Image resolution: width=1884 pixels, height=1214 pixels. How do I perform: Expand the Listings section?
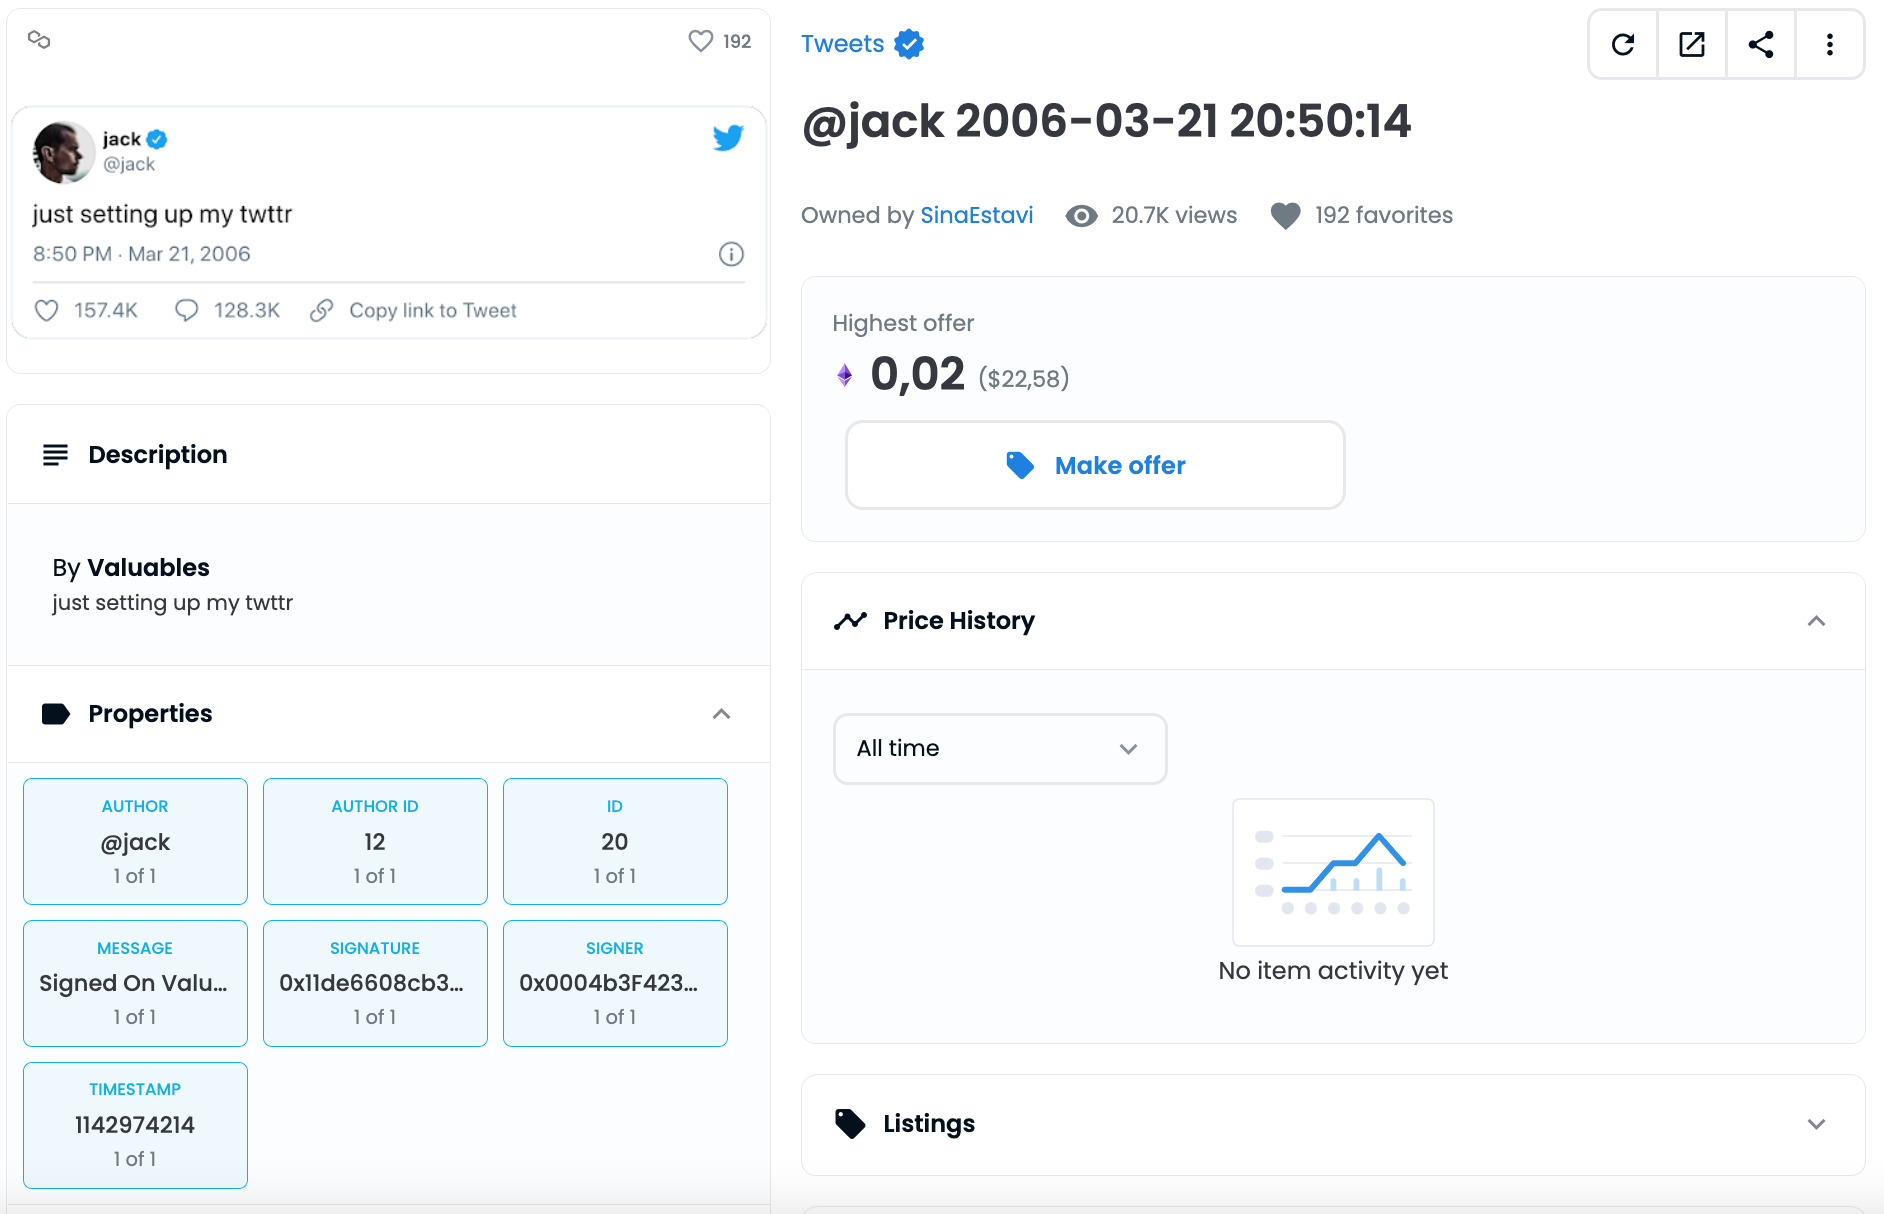(x=1816, y=1124)
